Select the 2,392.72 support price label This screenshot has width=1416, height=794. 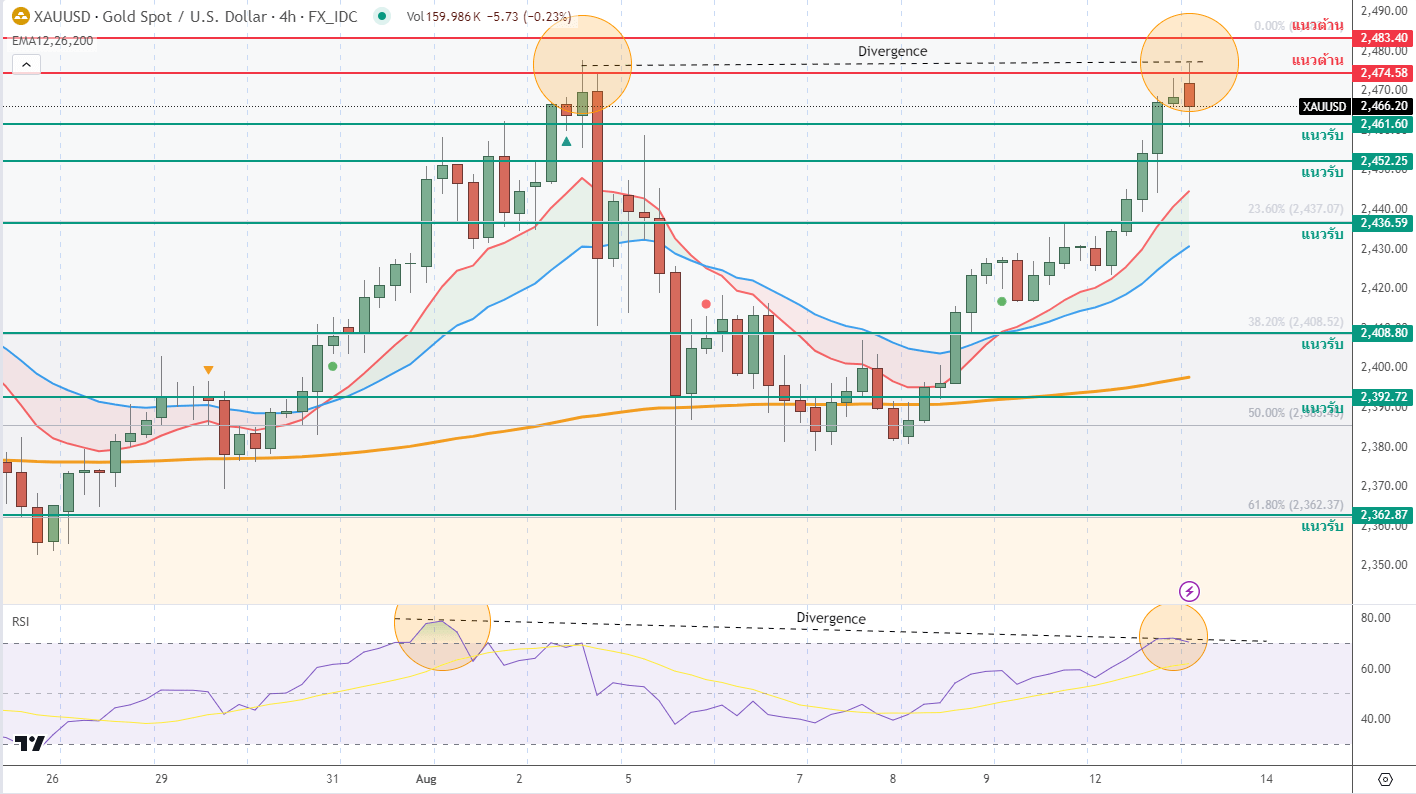pos(1383,397)
